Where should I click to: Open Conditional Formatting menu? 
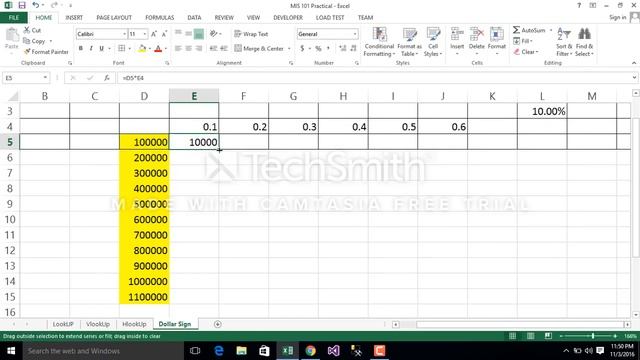(x=379, y=42)
